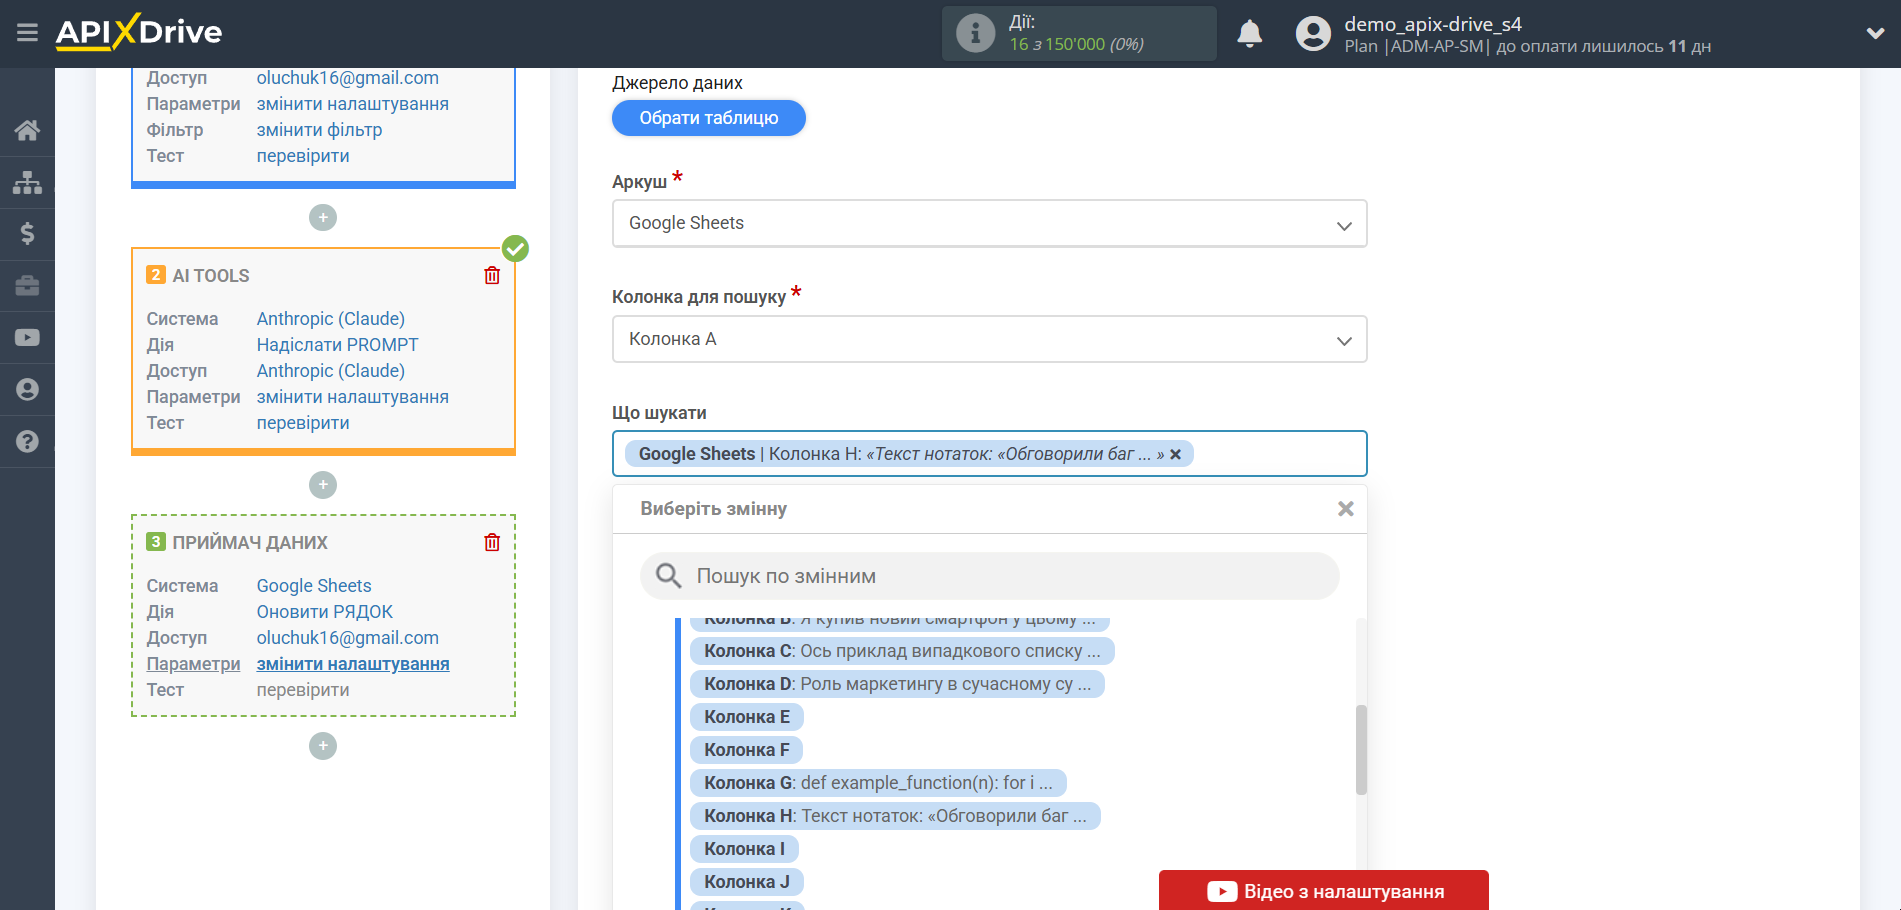This screenshot has width=1901, height=910.
Task: Click the Обрати таблицю button
Action: click(708, 118)
